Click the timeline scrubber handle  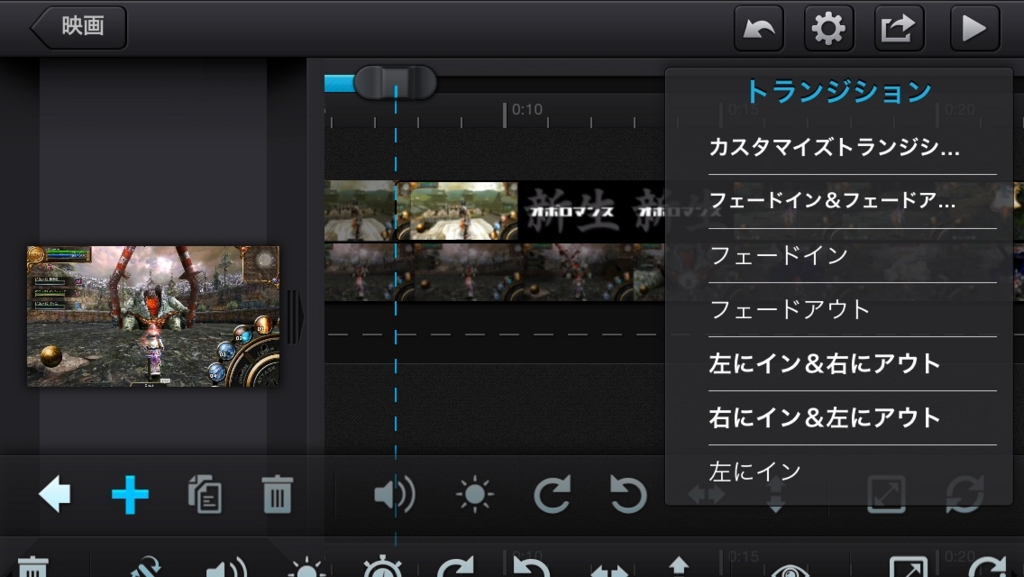pos(395,82)
